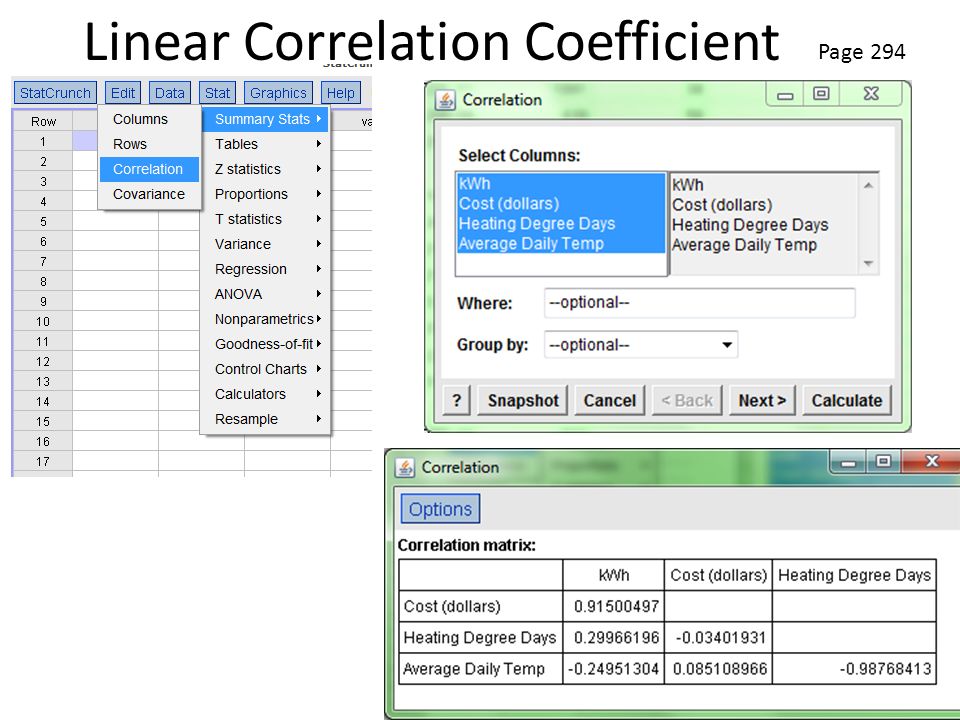
Task: Click the Java icon in Correlation dialog title
Action: pyautogui.click(x=445, y=99)
